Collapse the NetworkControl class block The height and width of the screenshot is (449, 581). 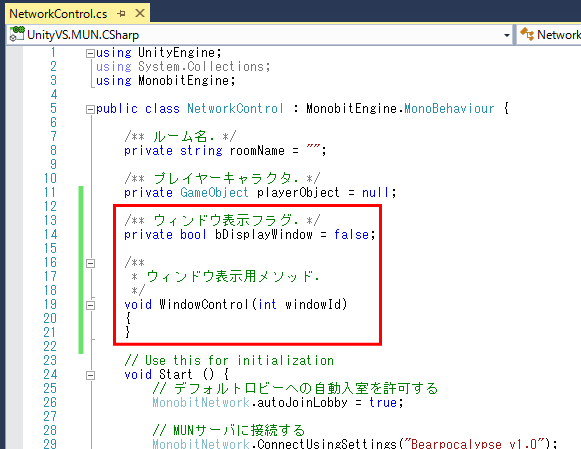pyautogui.click(x=90, y=110)
